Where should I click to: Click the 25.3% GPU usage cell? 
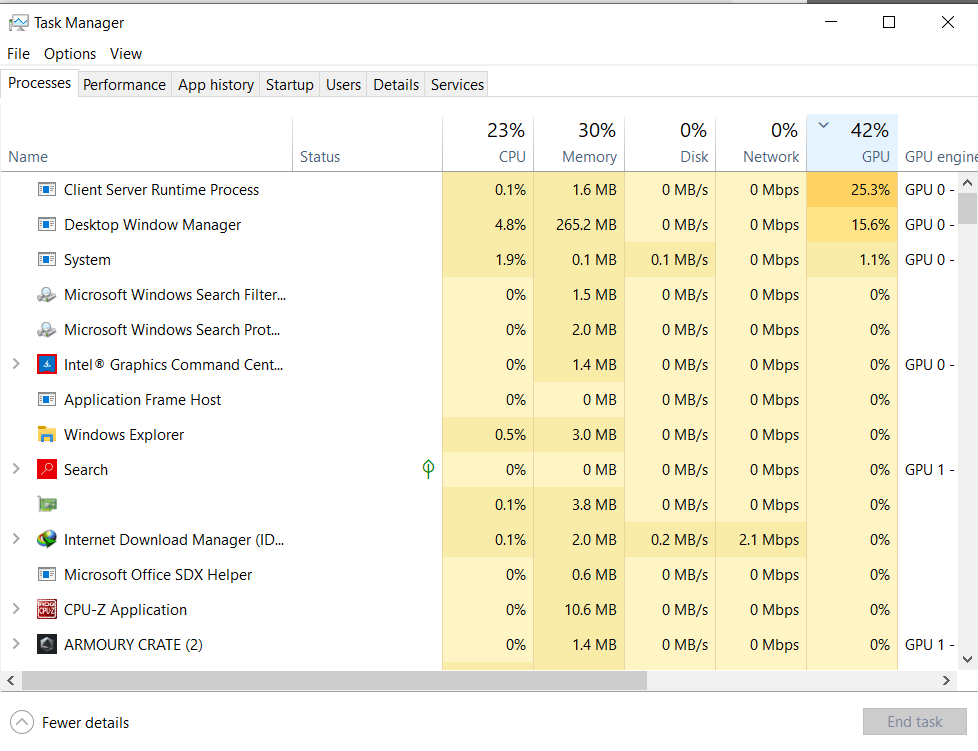tap(852, 190)
